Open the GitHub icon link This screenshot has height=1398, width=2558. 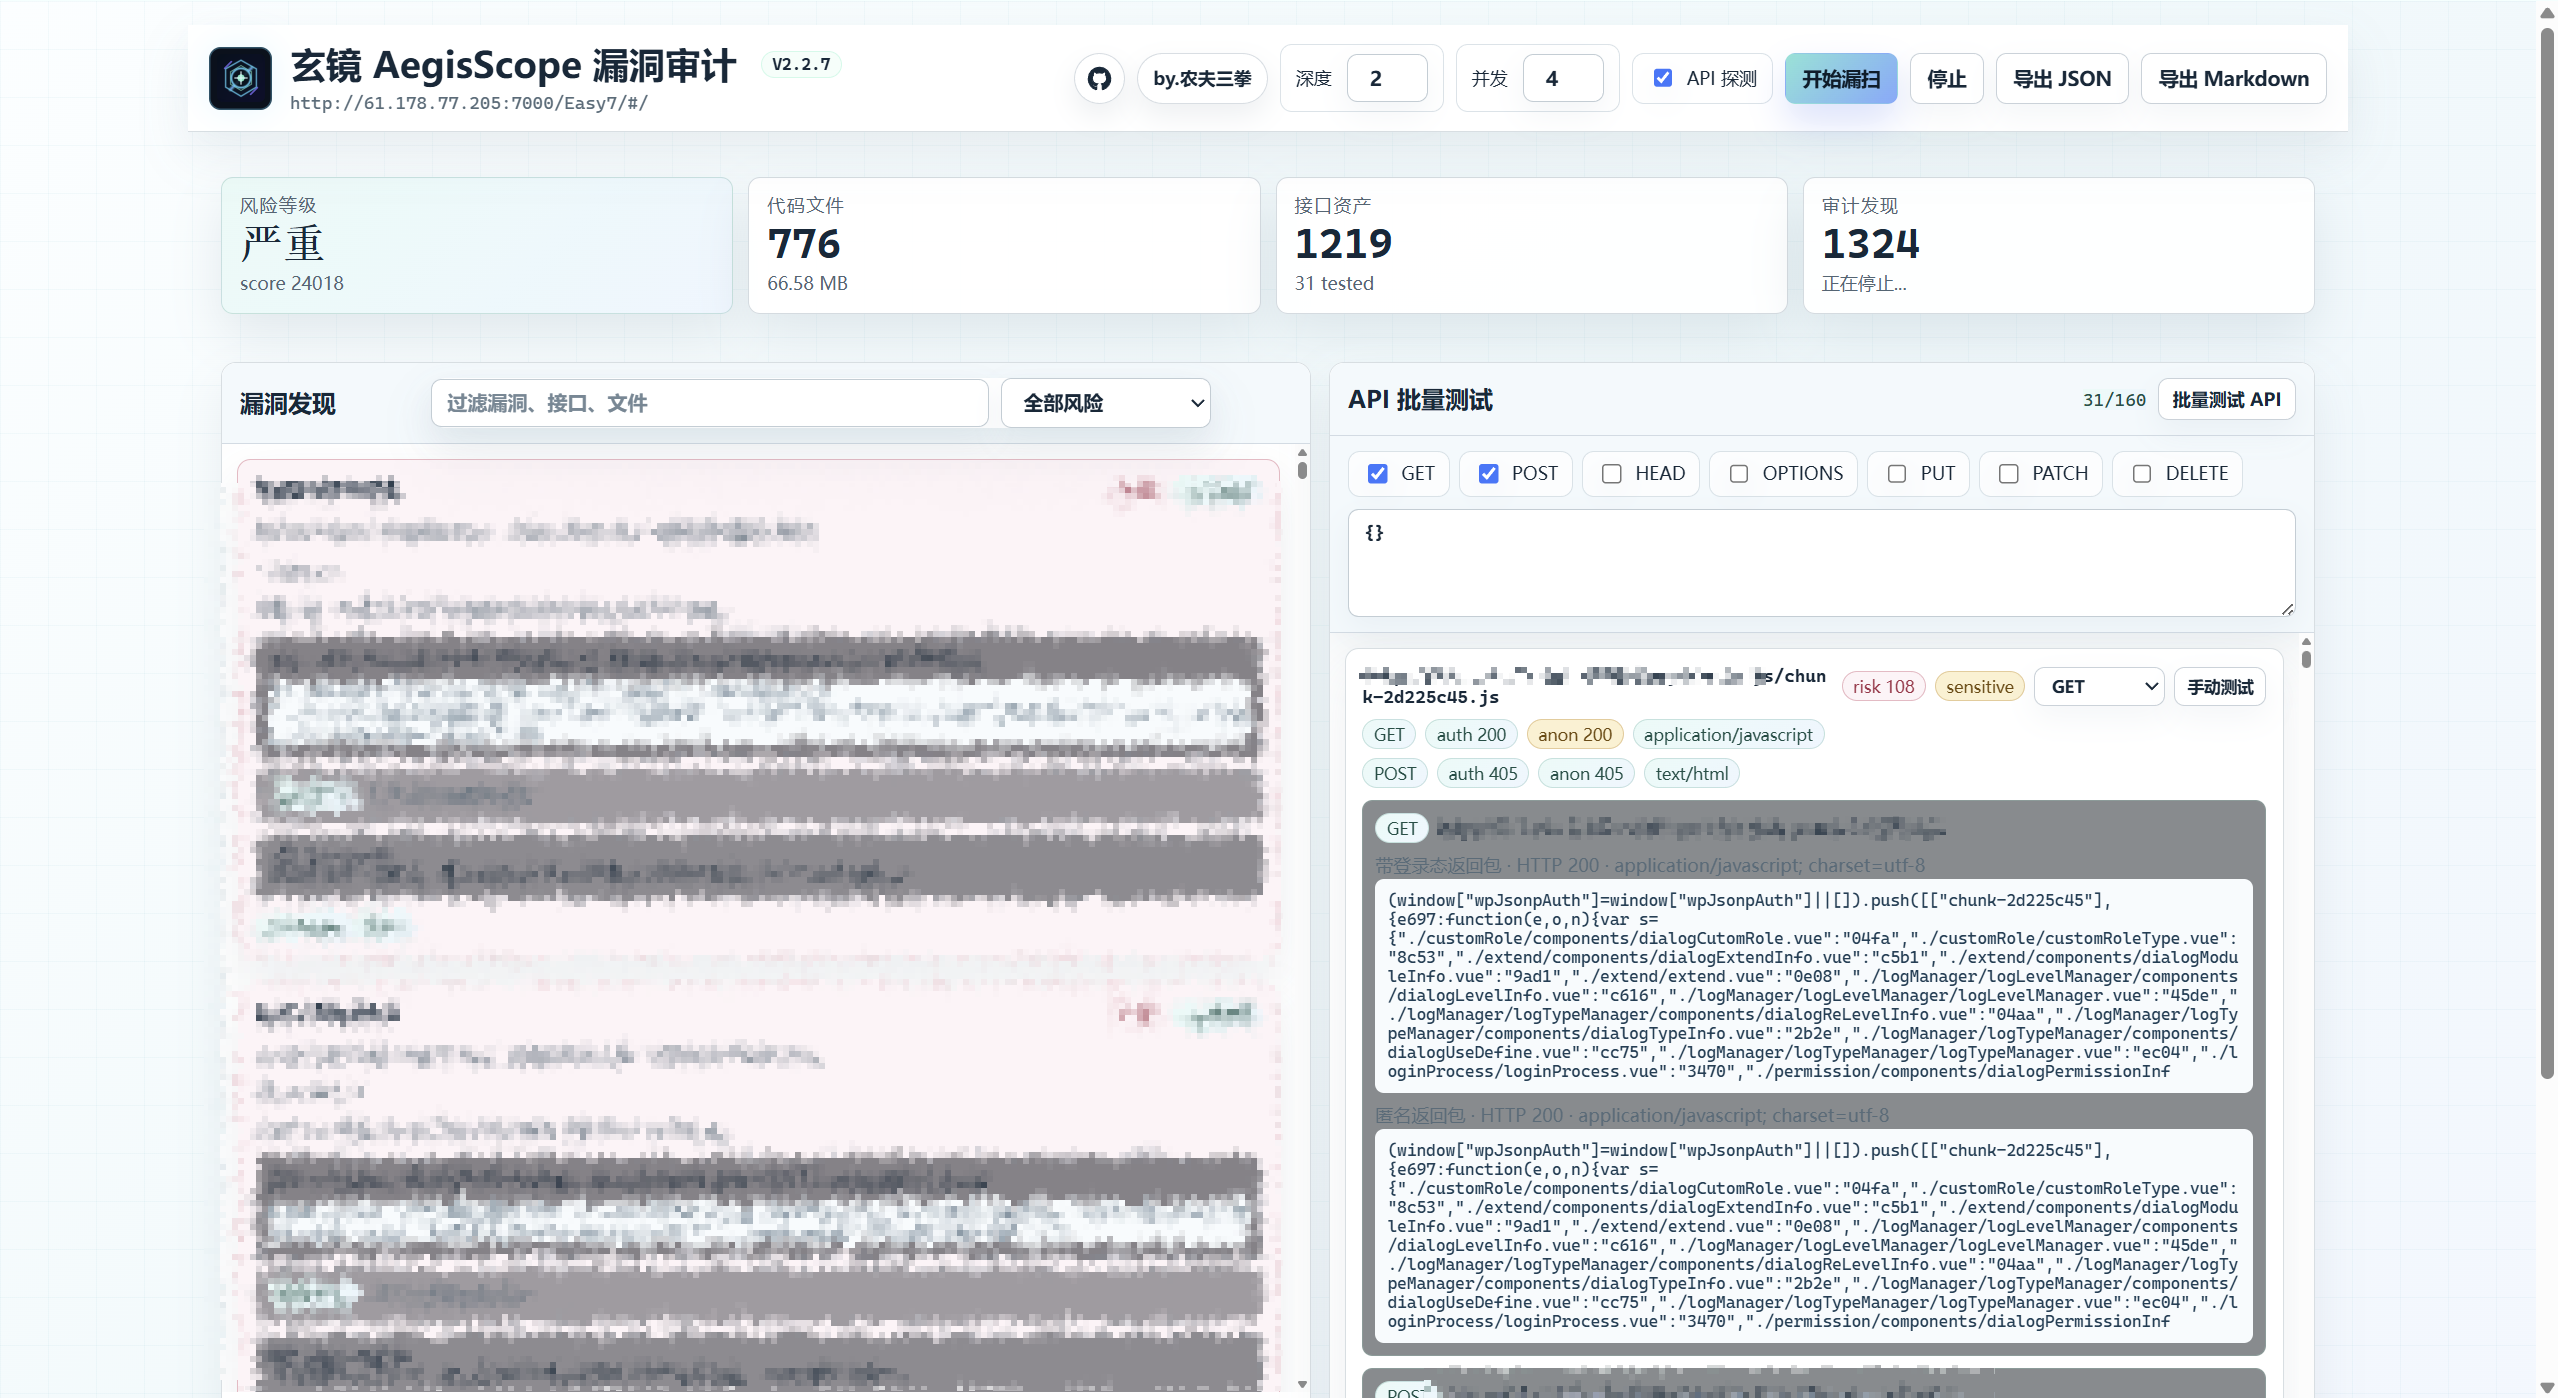pyautogui.click(x=1099, y=79)
